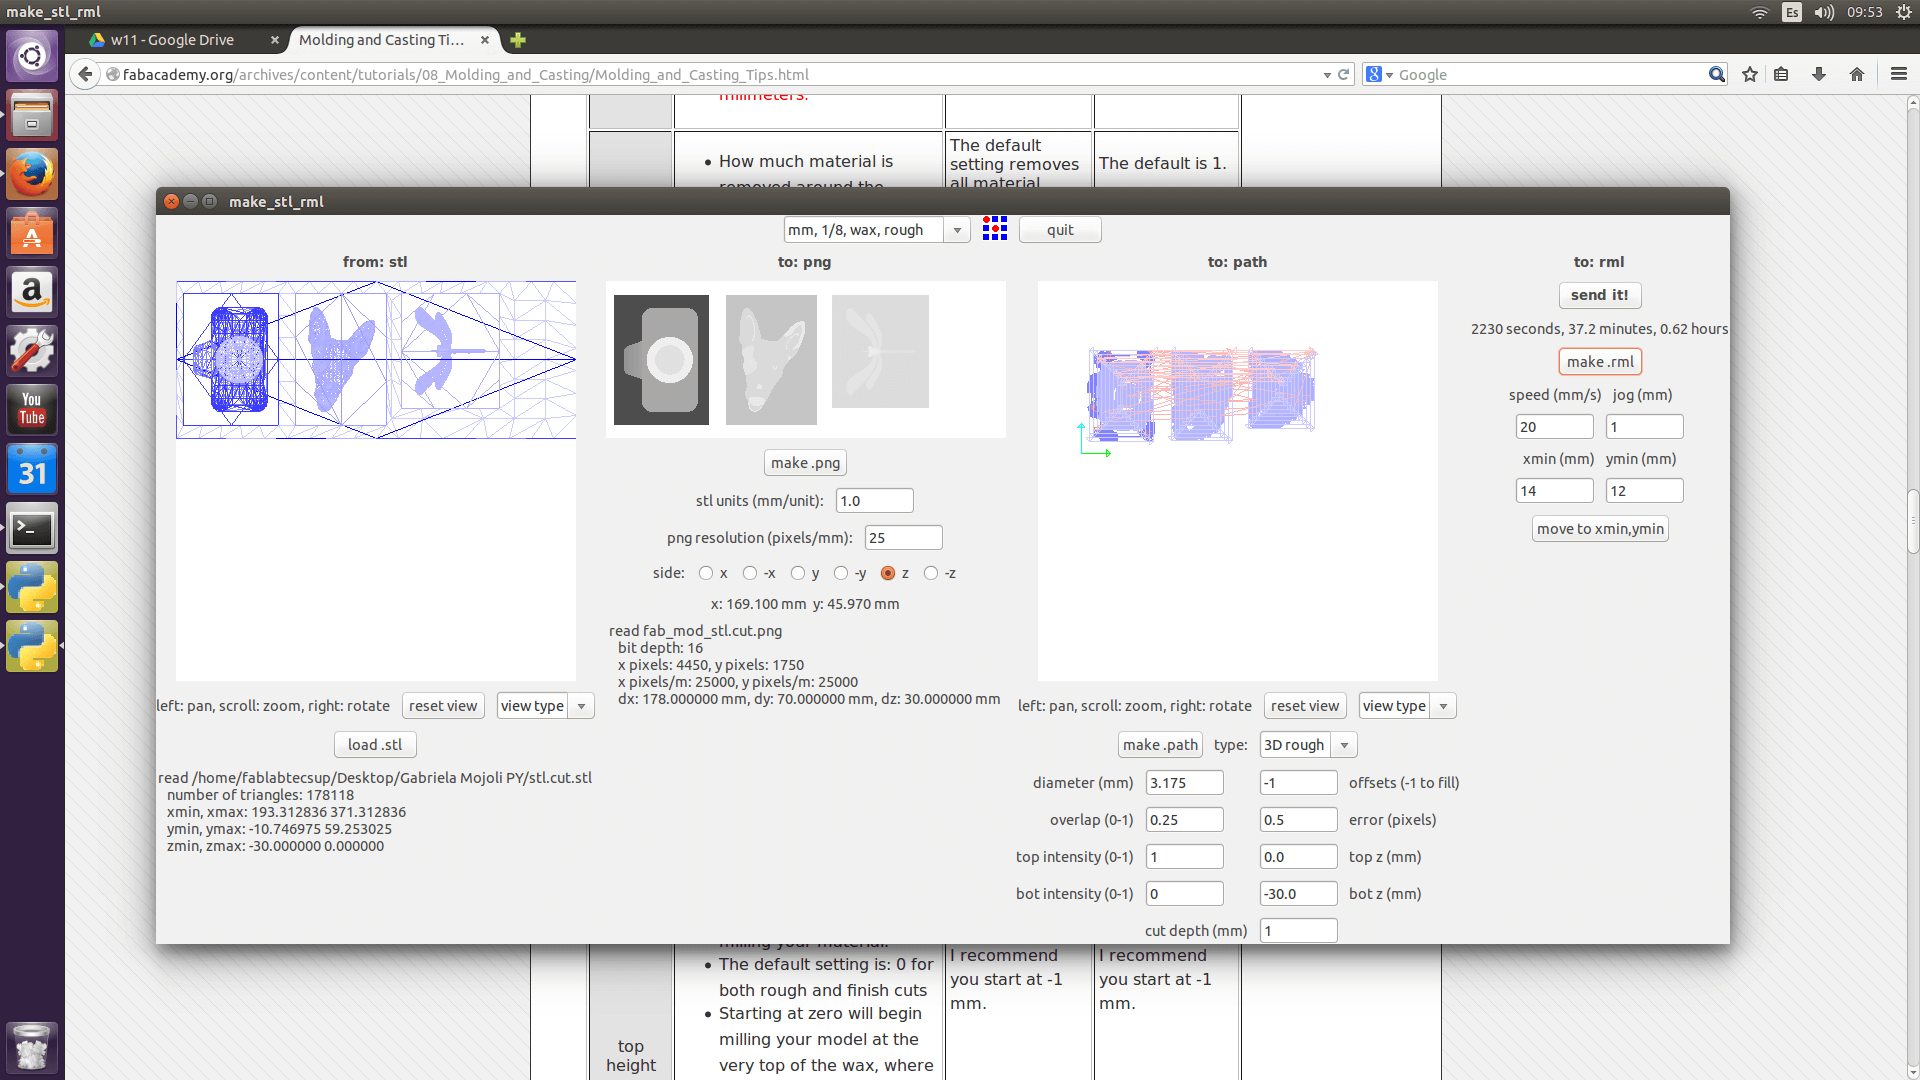
Task: Click the make .rml button
Action: point(1600,362)
